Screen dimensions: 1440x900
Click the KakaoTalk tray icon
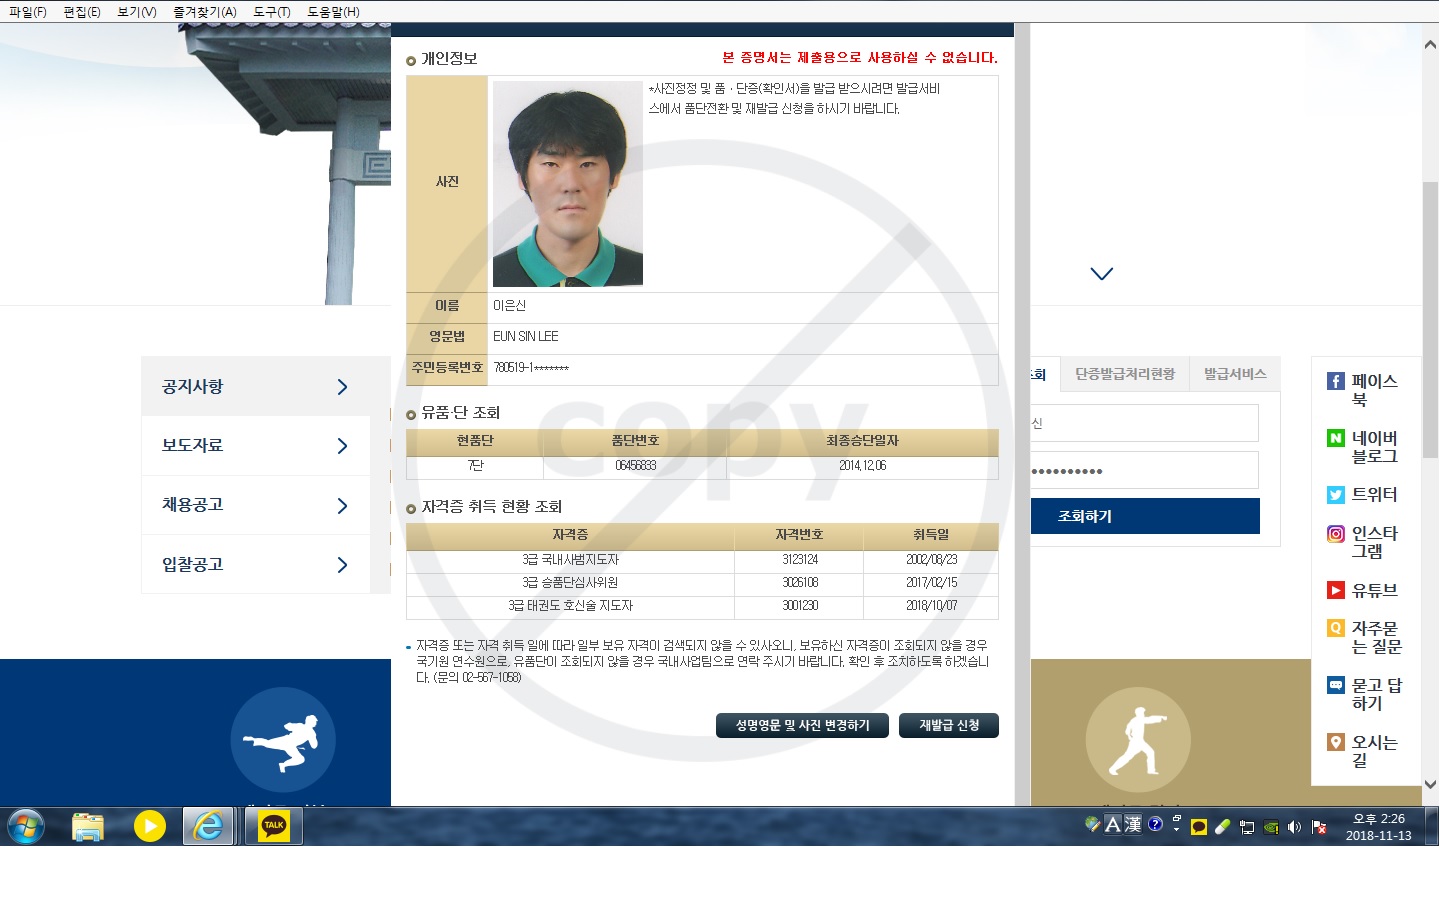coord(1199,827)
